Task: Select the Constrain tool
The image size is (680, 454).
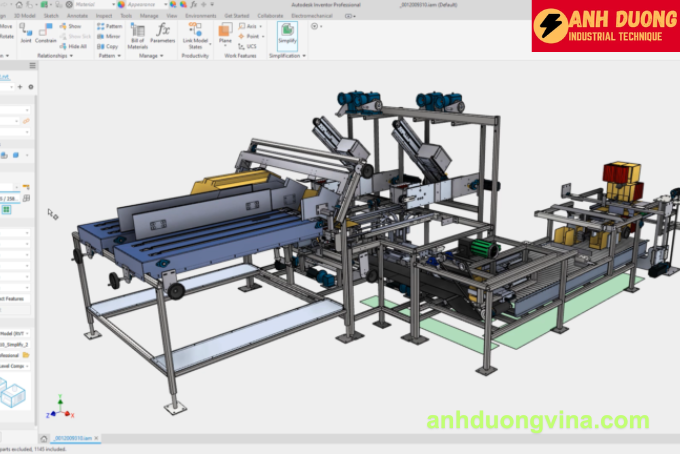Action: click(x=45, y=37)
